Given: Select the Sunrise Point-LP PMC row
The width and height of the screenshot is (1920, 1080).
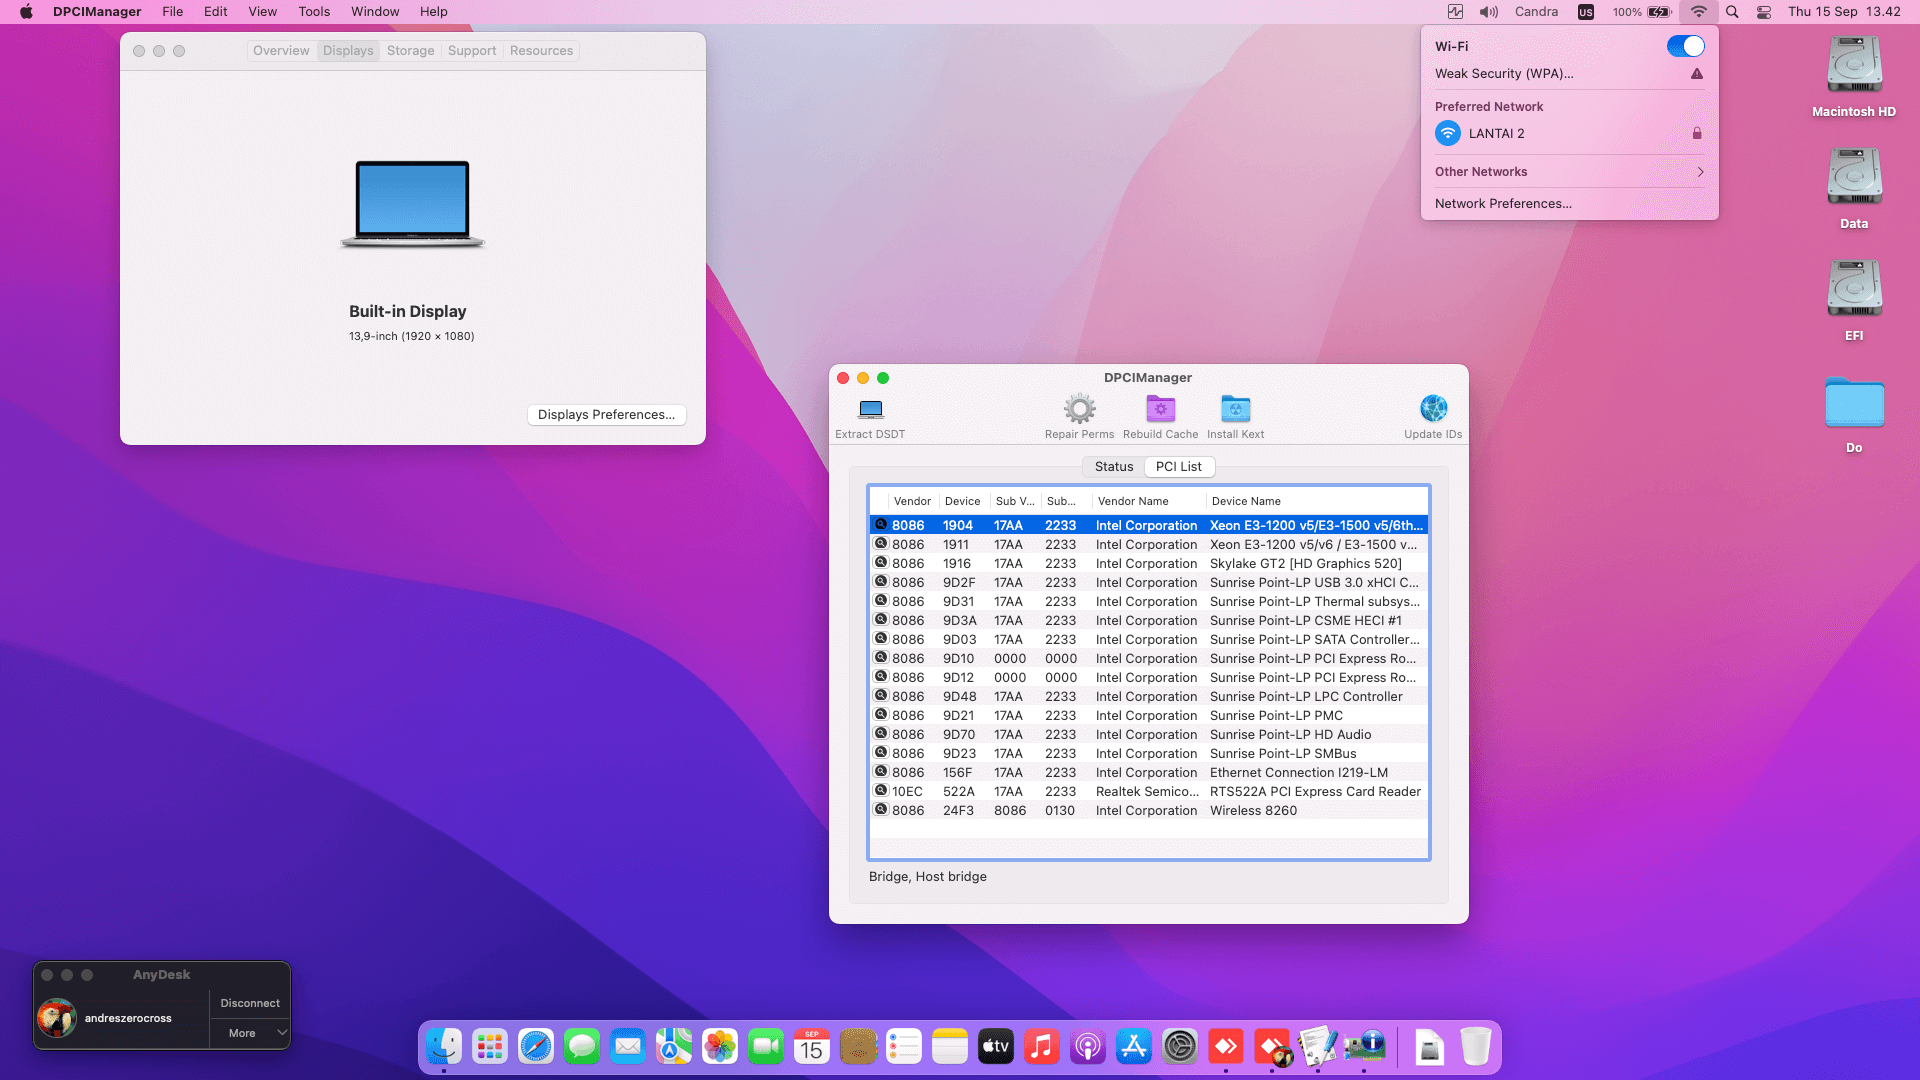Looking at the screenshot, I should tap(1149, 716).
